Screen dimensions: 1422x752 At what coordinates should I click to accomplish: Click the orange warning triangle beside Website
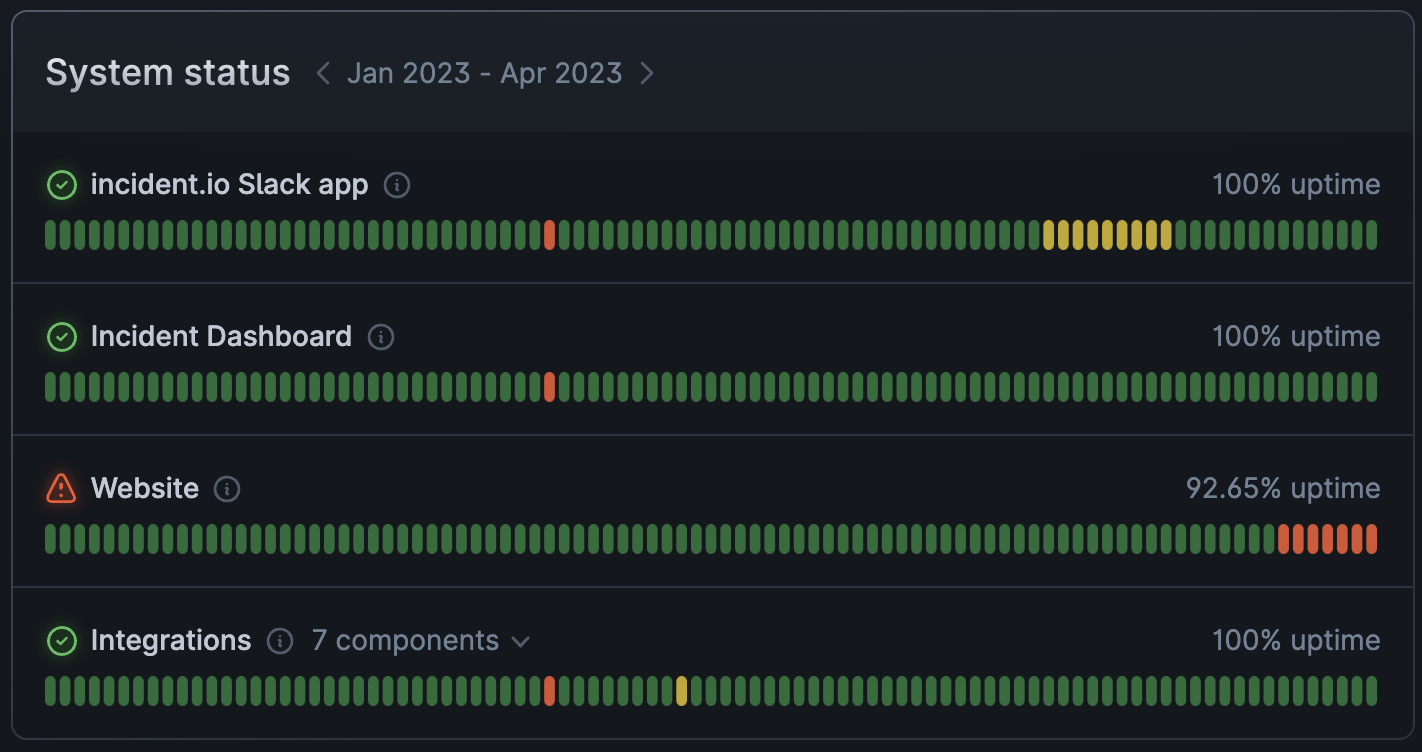tap(61, 489)
